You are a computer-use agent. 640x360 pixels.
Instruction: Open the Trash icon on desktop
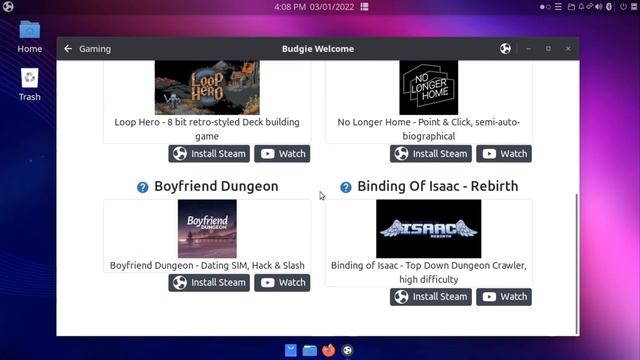coord(29,84)
